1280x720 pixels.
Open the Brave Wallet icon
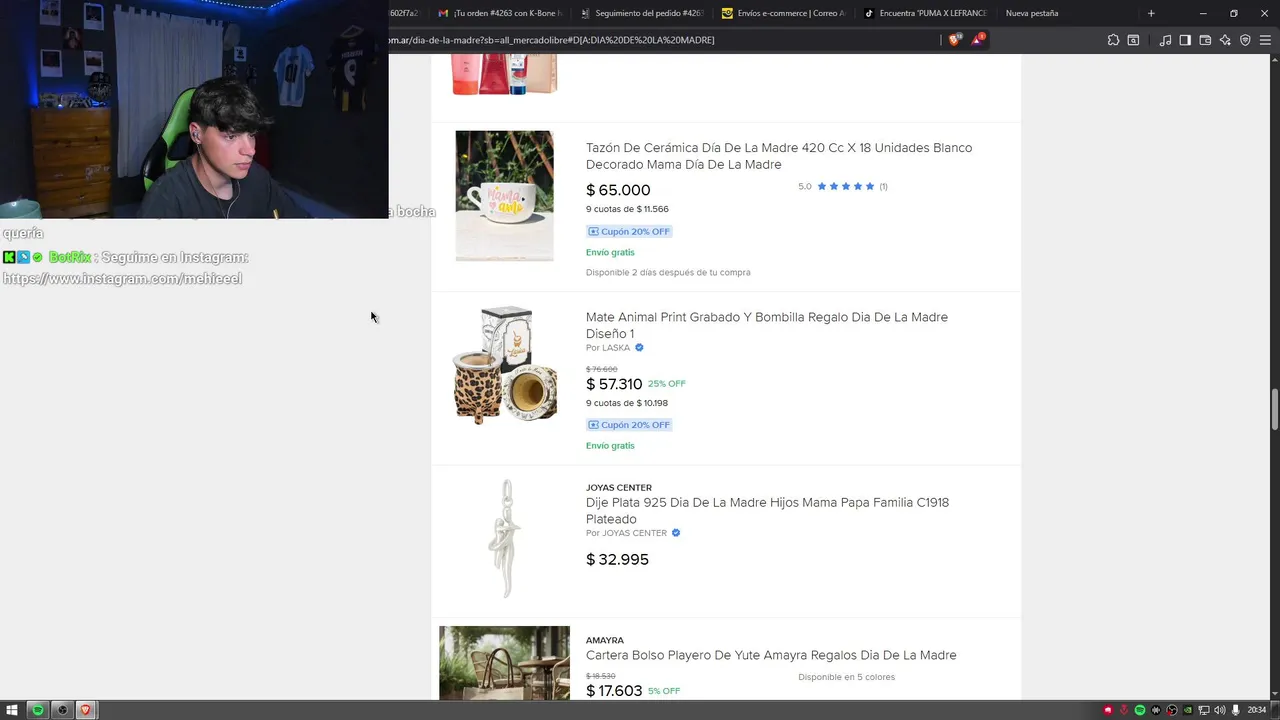pyautogui.click(x=1205, y=40)
